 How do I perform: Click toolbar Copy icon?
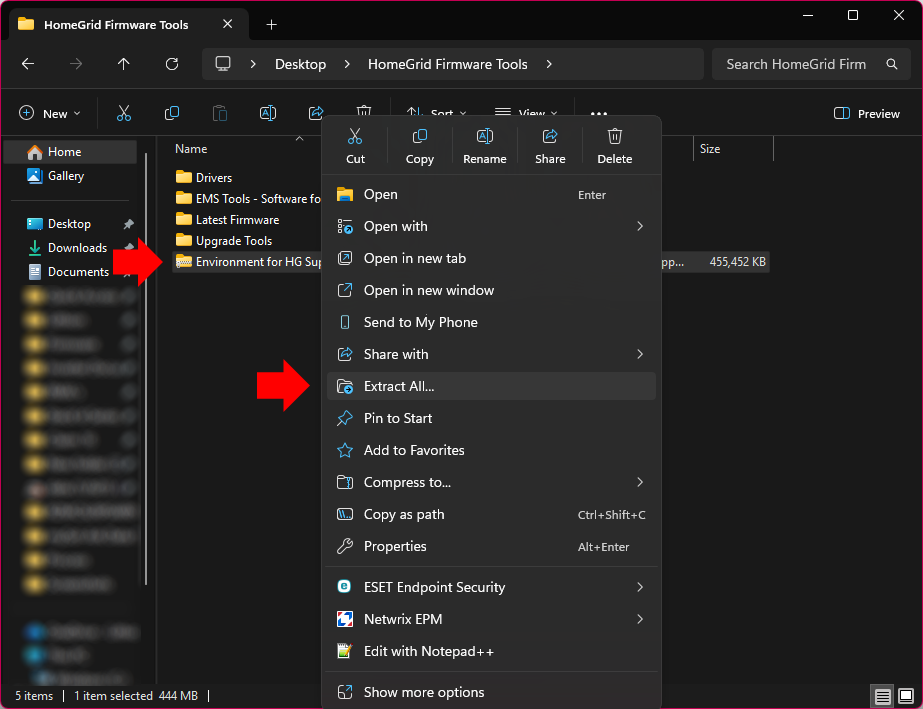(x=172, y=113)
